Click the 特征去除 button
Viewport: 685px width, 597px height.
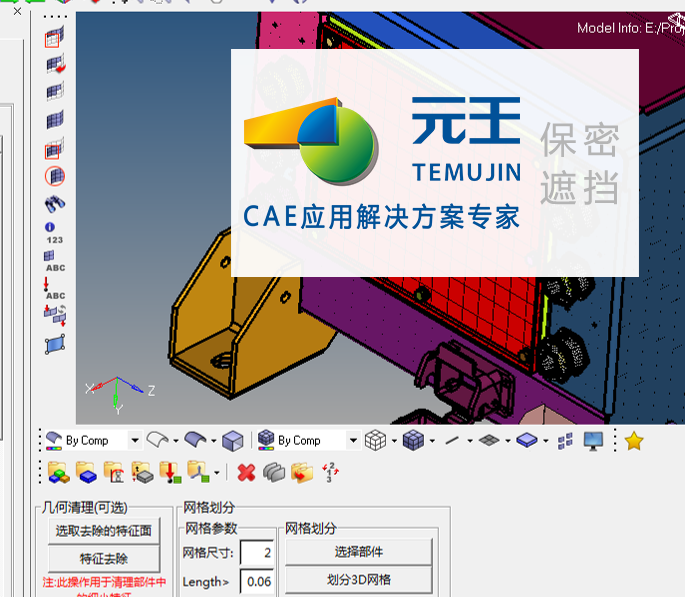(x=104, y=559)
